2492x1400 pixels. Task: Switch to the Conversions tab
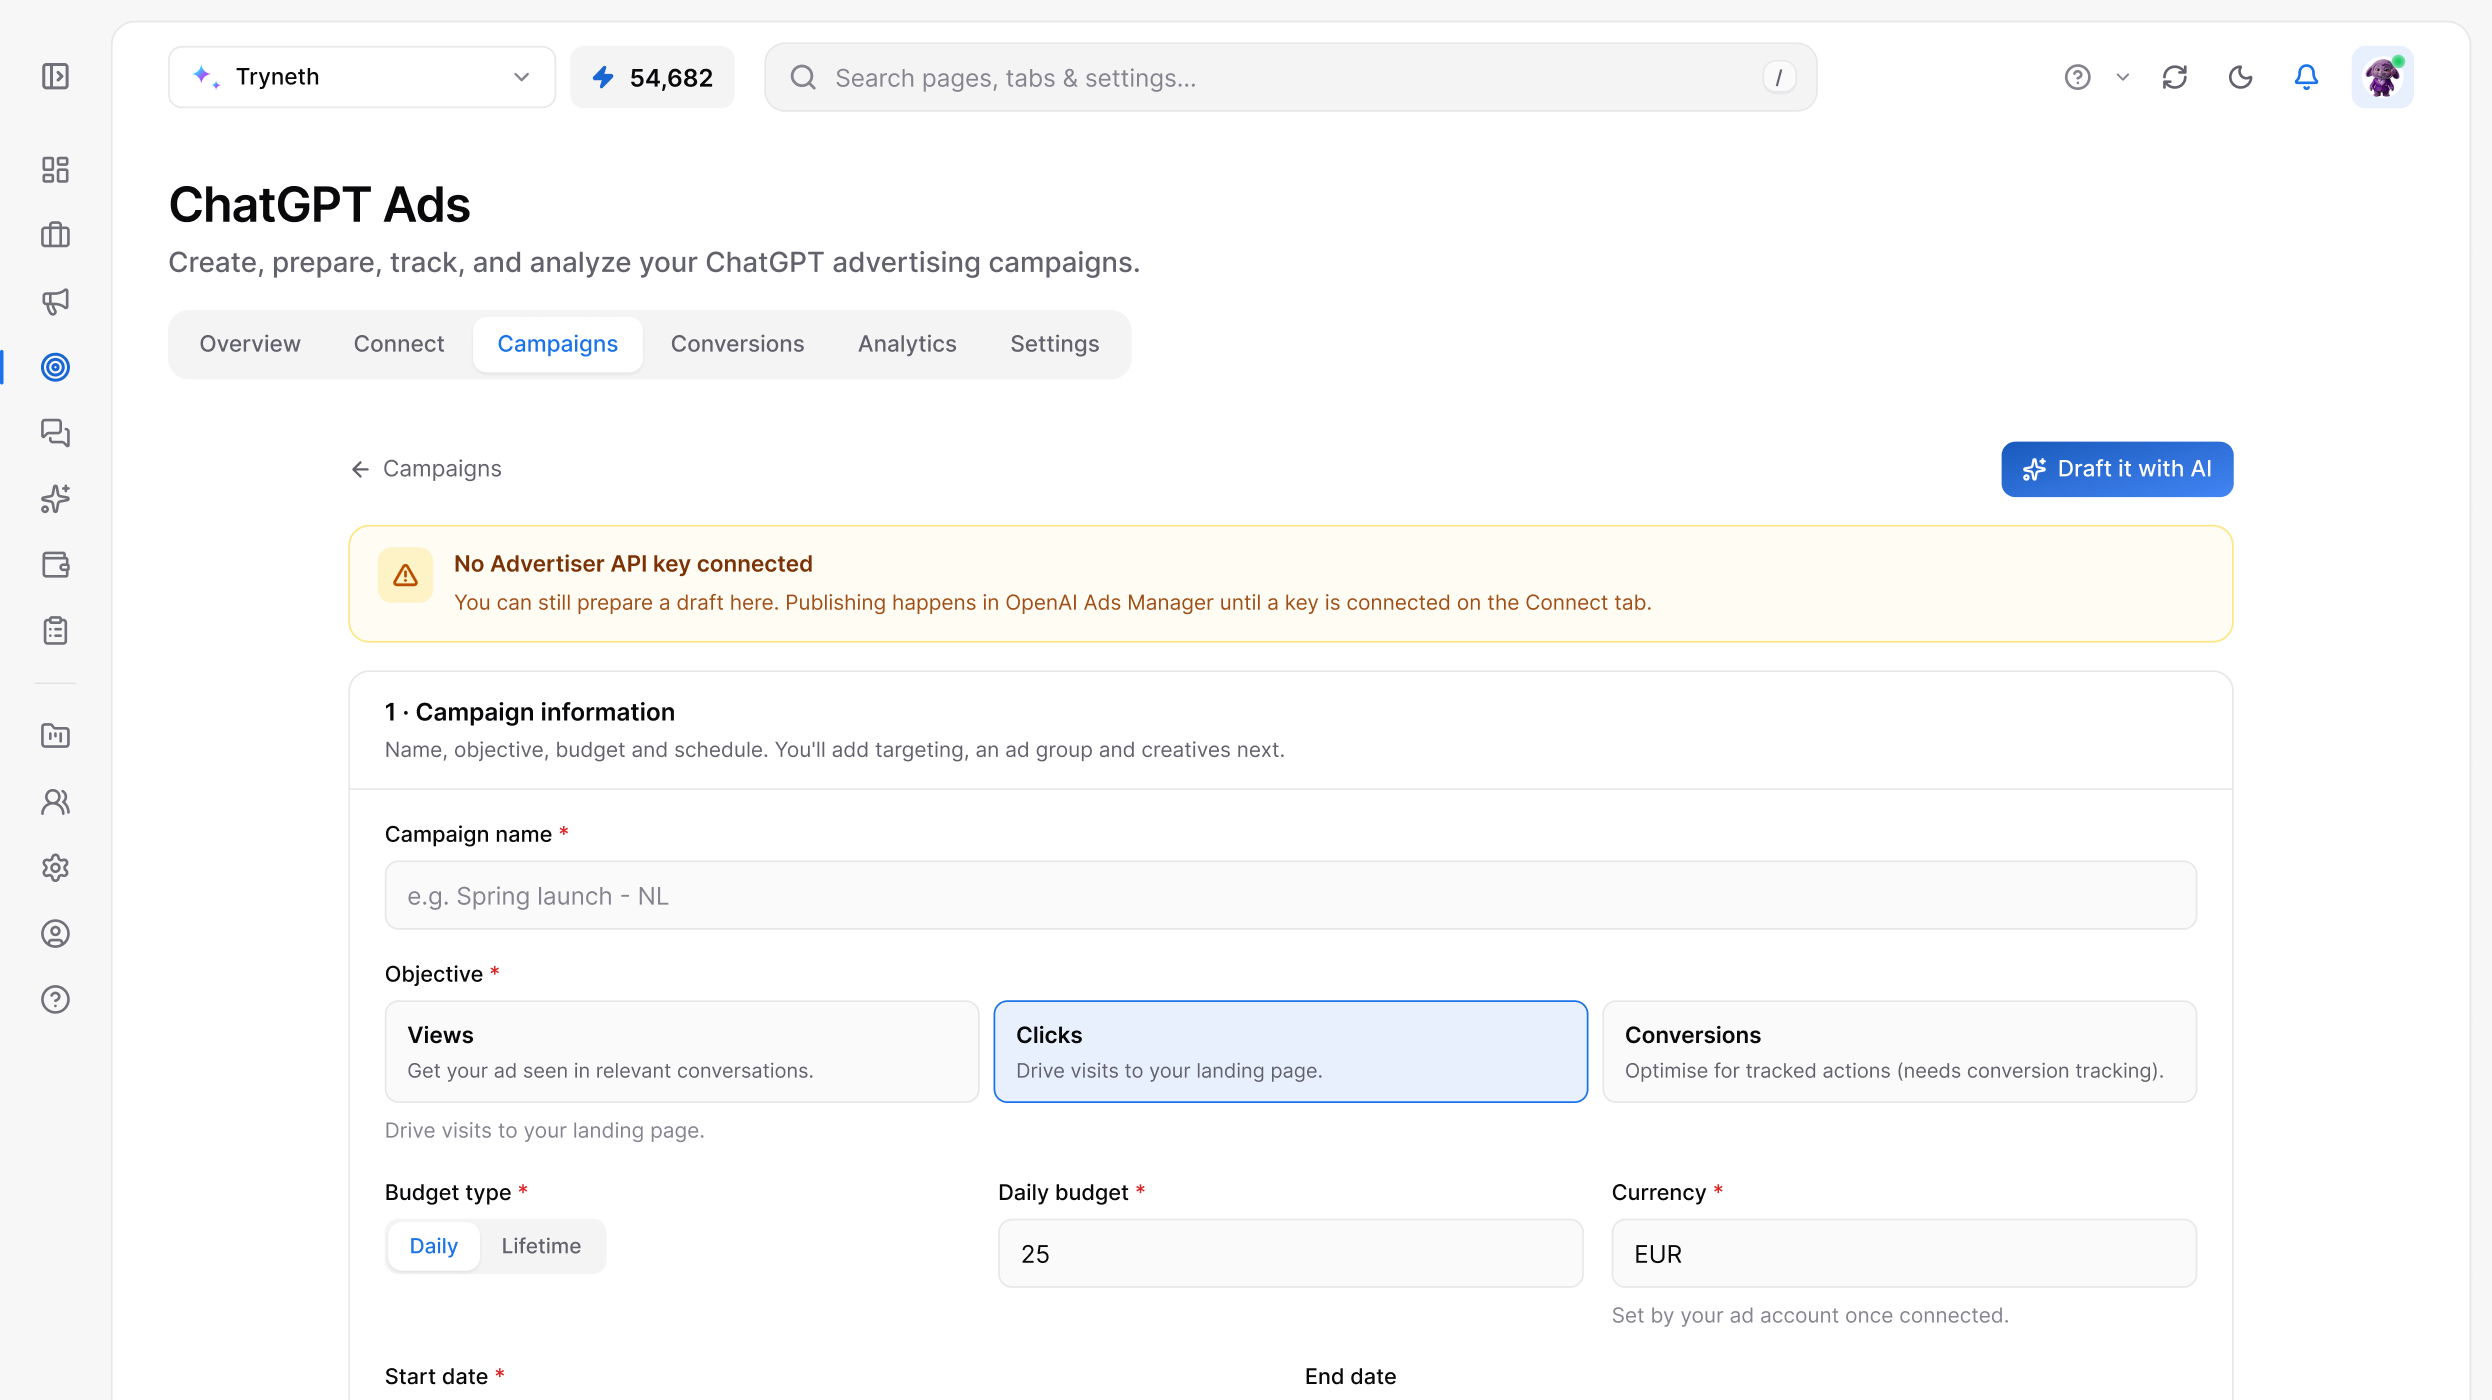coord(737,344)
